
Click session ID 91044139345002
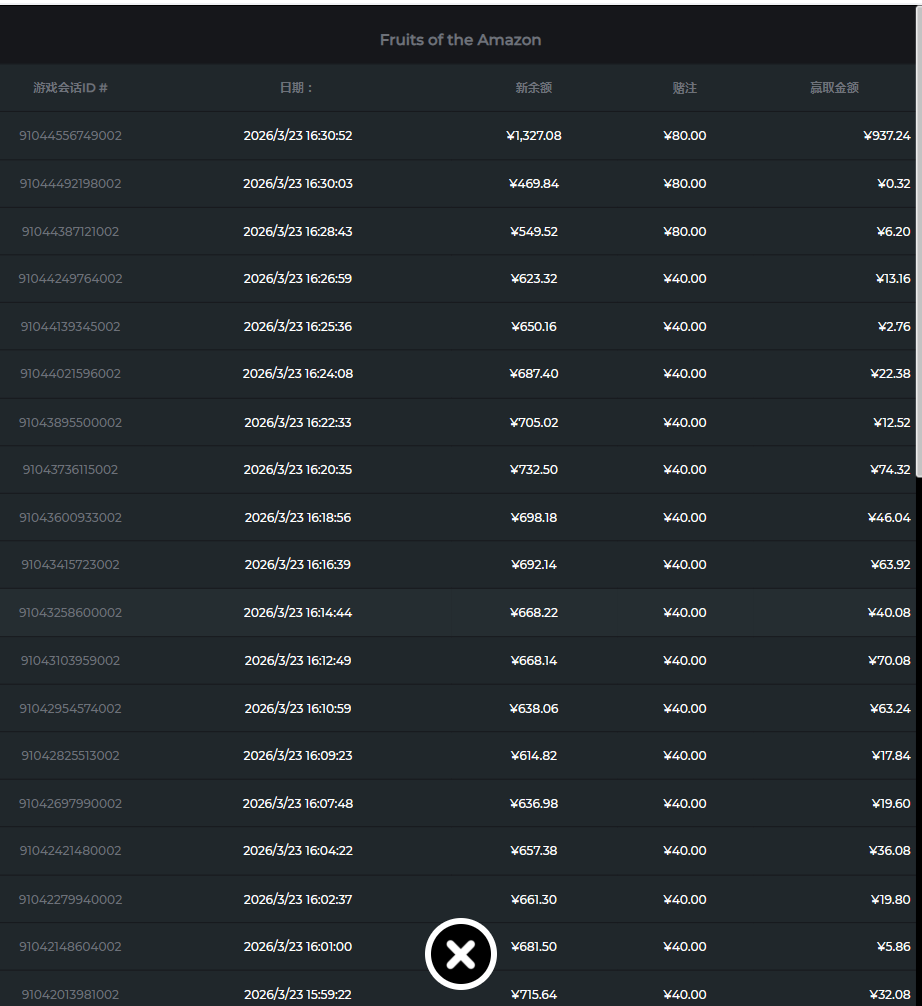click(x=70, y=327)
